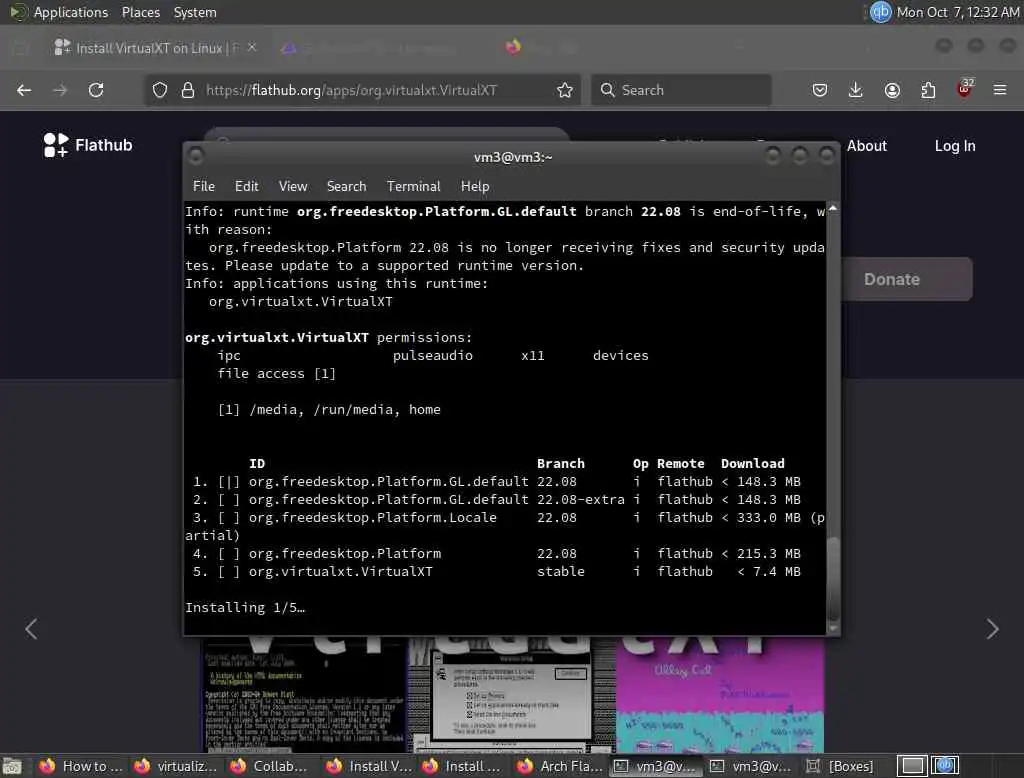This screenshot has width=1024, height=778.
Task: Open terminal Terminal menu
Action: pyautogui.click(x=413, y=186)
